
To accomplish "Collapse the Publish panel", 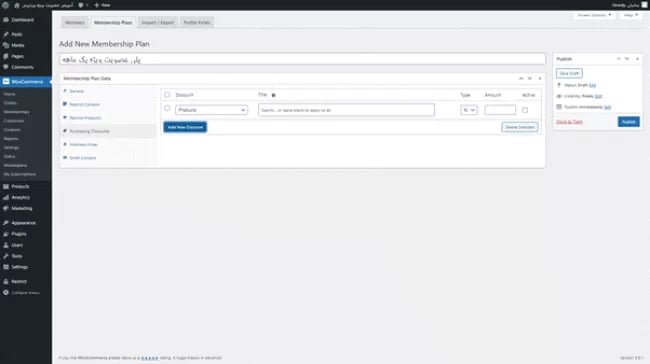I will coord(637,59).
